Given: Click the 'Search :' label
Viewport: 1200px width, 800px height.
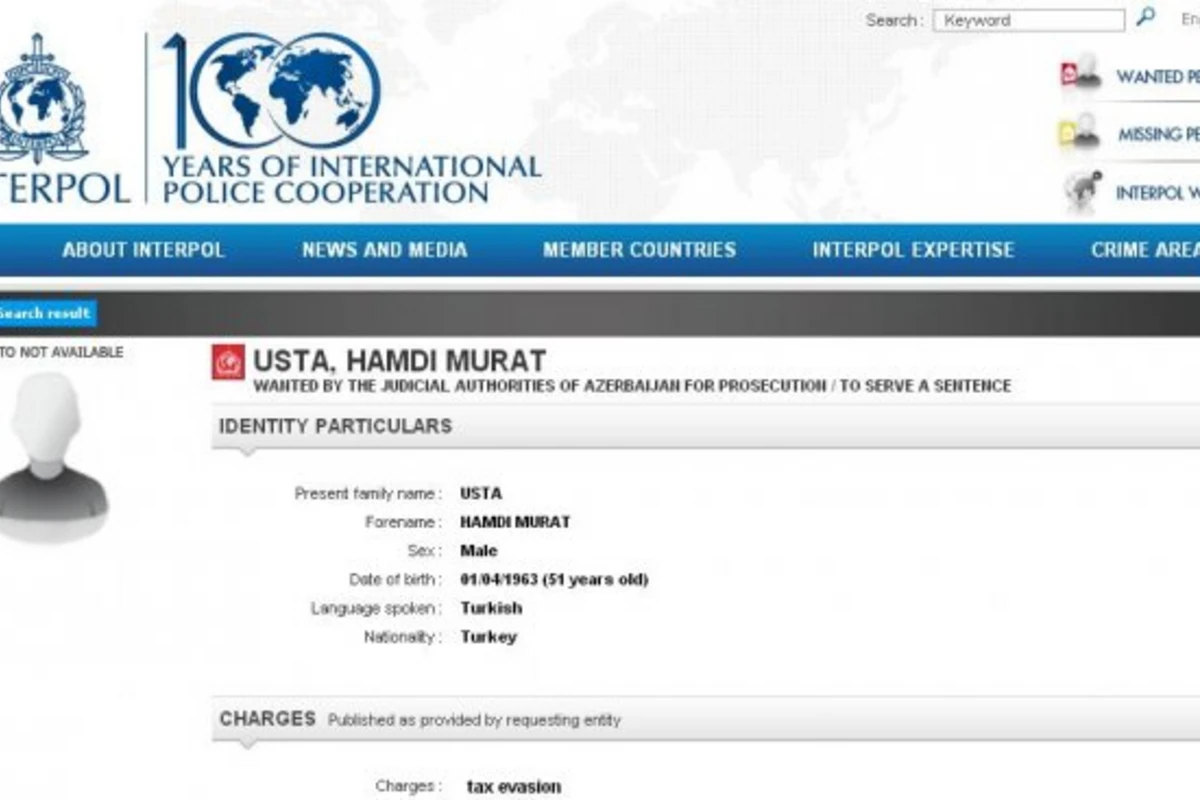Looking at the screenshot, I should click(895, 20).
